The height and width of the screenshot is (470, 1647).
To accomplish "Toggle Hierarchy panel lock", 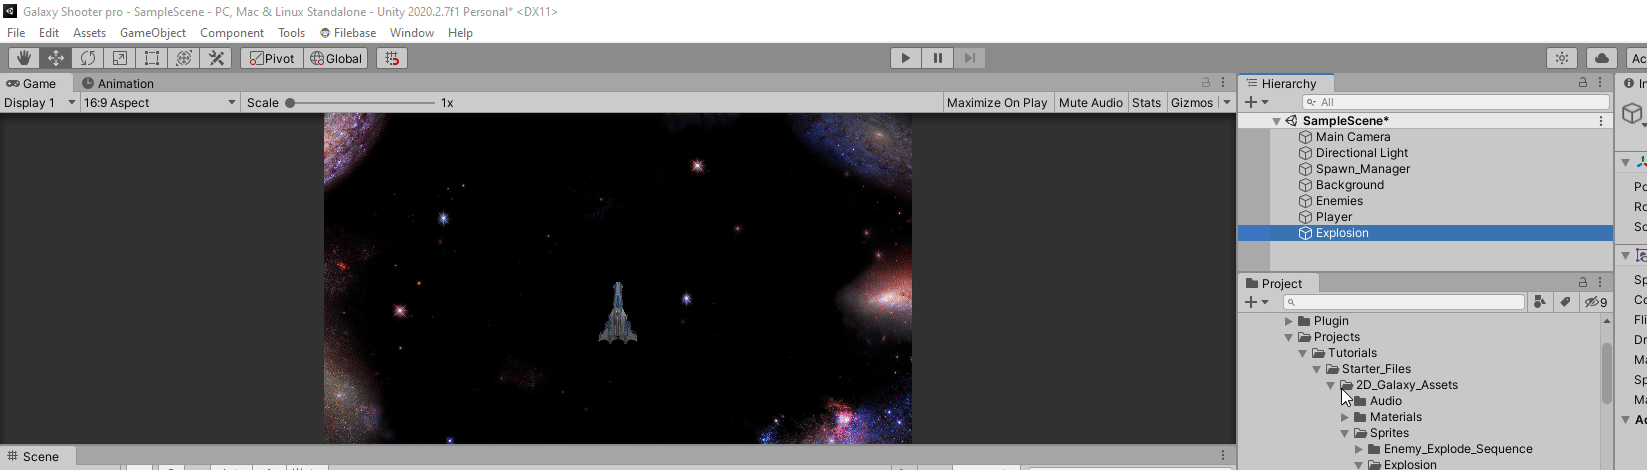I will tap(1583, 83).
